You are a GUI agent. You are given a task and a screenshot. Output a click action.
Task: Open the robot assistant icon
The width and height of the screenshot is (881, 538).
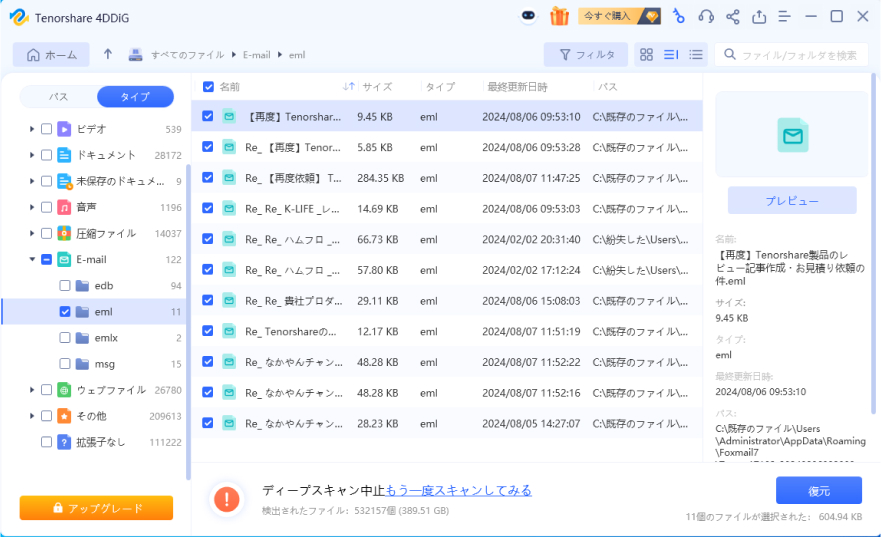[x=530, y=16]
